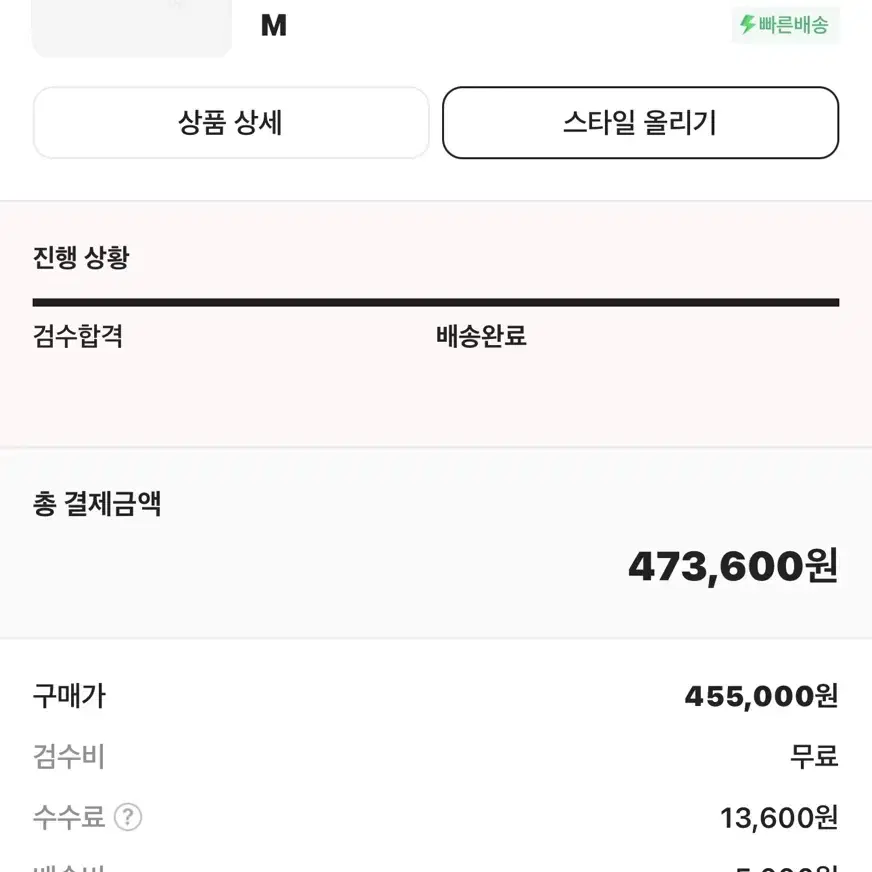Click the 455,000원 purchase price
872x872 pixels.
(761, 696)
